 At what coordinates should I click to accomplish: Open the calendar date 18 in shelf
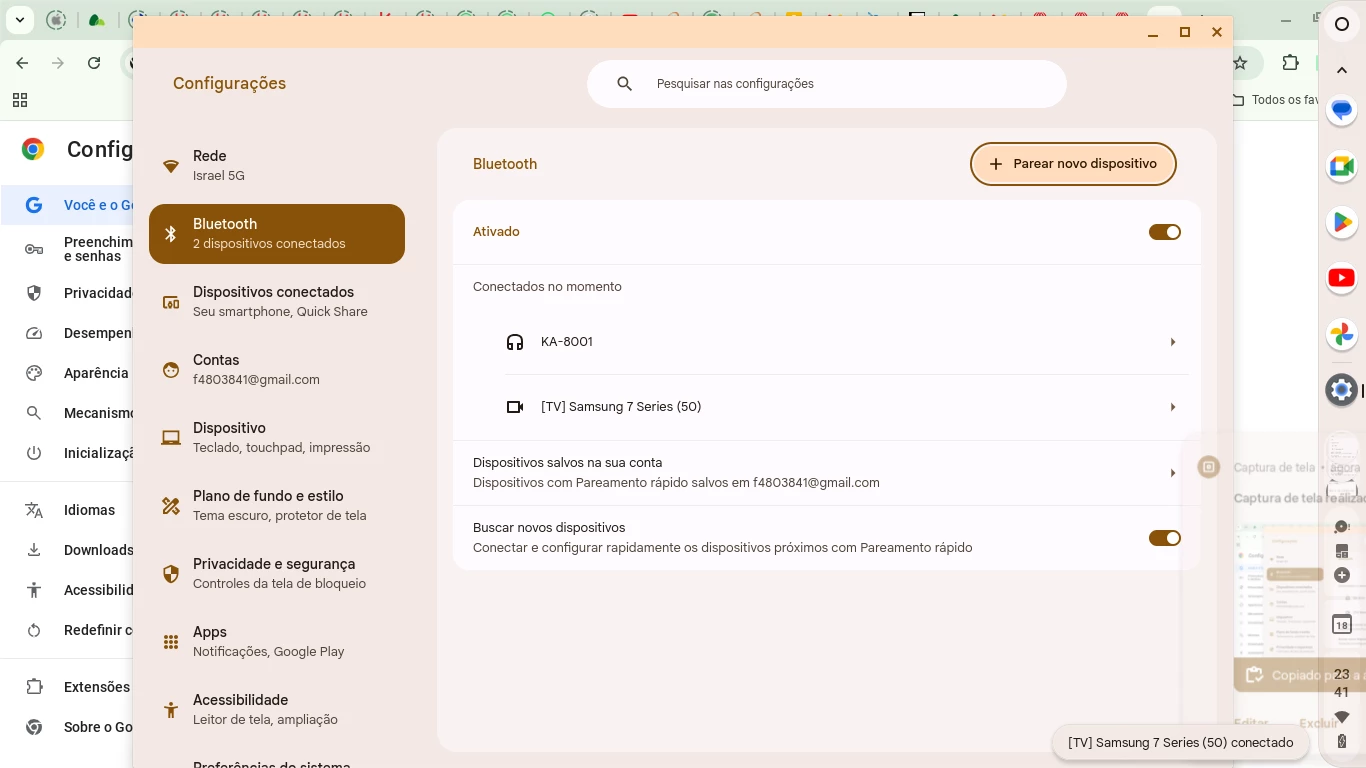(1342, 624)
